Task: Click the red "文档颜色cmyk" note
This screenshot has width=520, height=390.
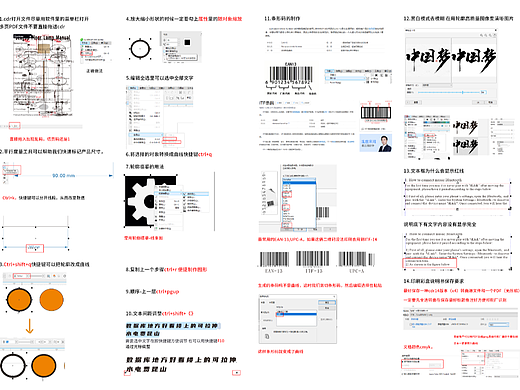Action: pos(418,347)
